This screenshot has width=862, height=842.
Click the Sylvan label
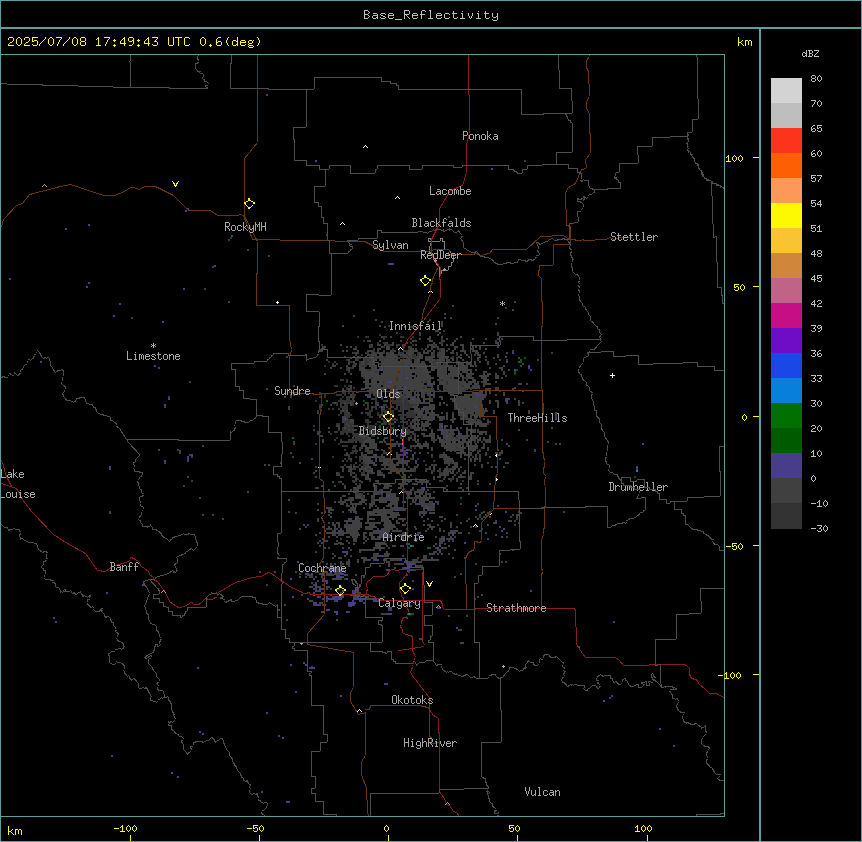coord(390,245)
